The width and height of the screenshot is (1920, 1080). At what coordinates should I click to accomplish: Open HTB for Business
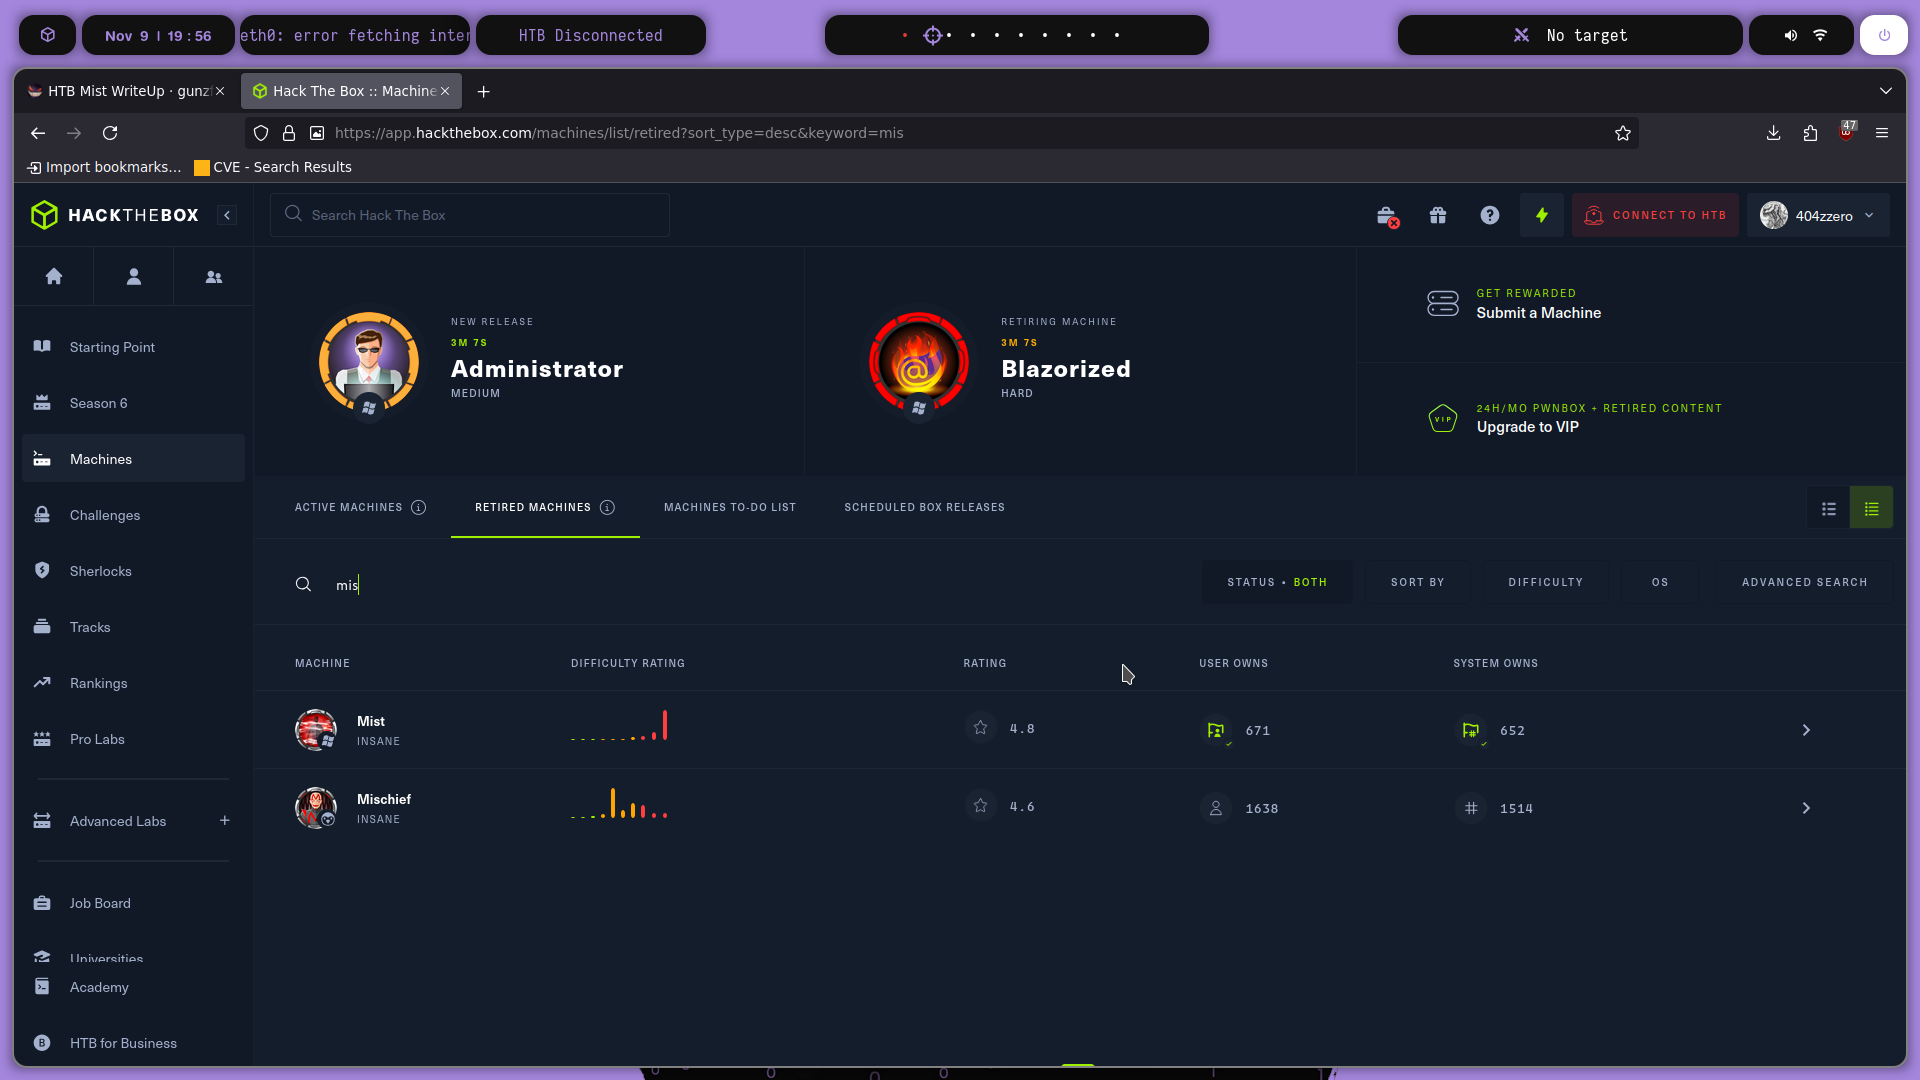(133, 1043)
